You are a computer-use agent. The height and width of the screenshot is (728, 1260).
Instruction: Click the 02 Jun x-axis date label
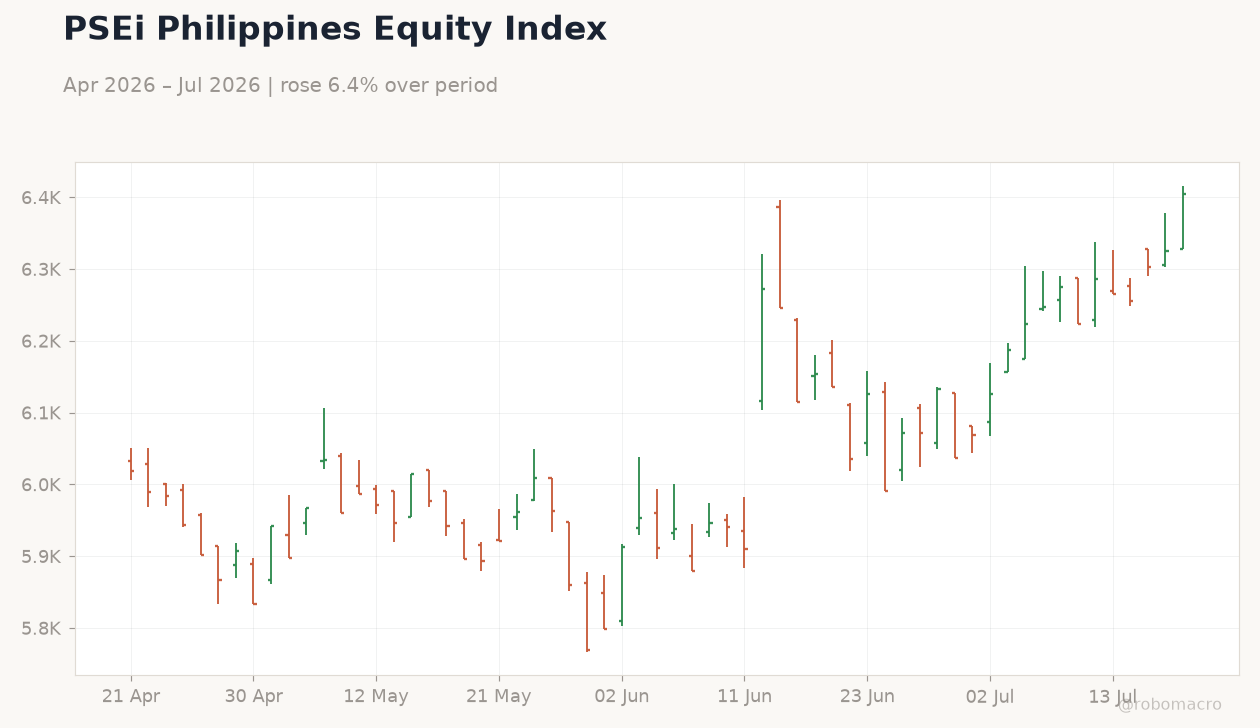pyautogui.click(x=622, y=696)
